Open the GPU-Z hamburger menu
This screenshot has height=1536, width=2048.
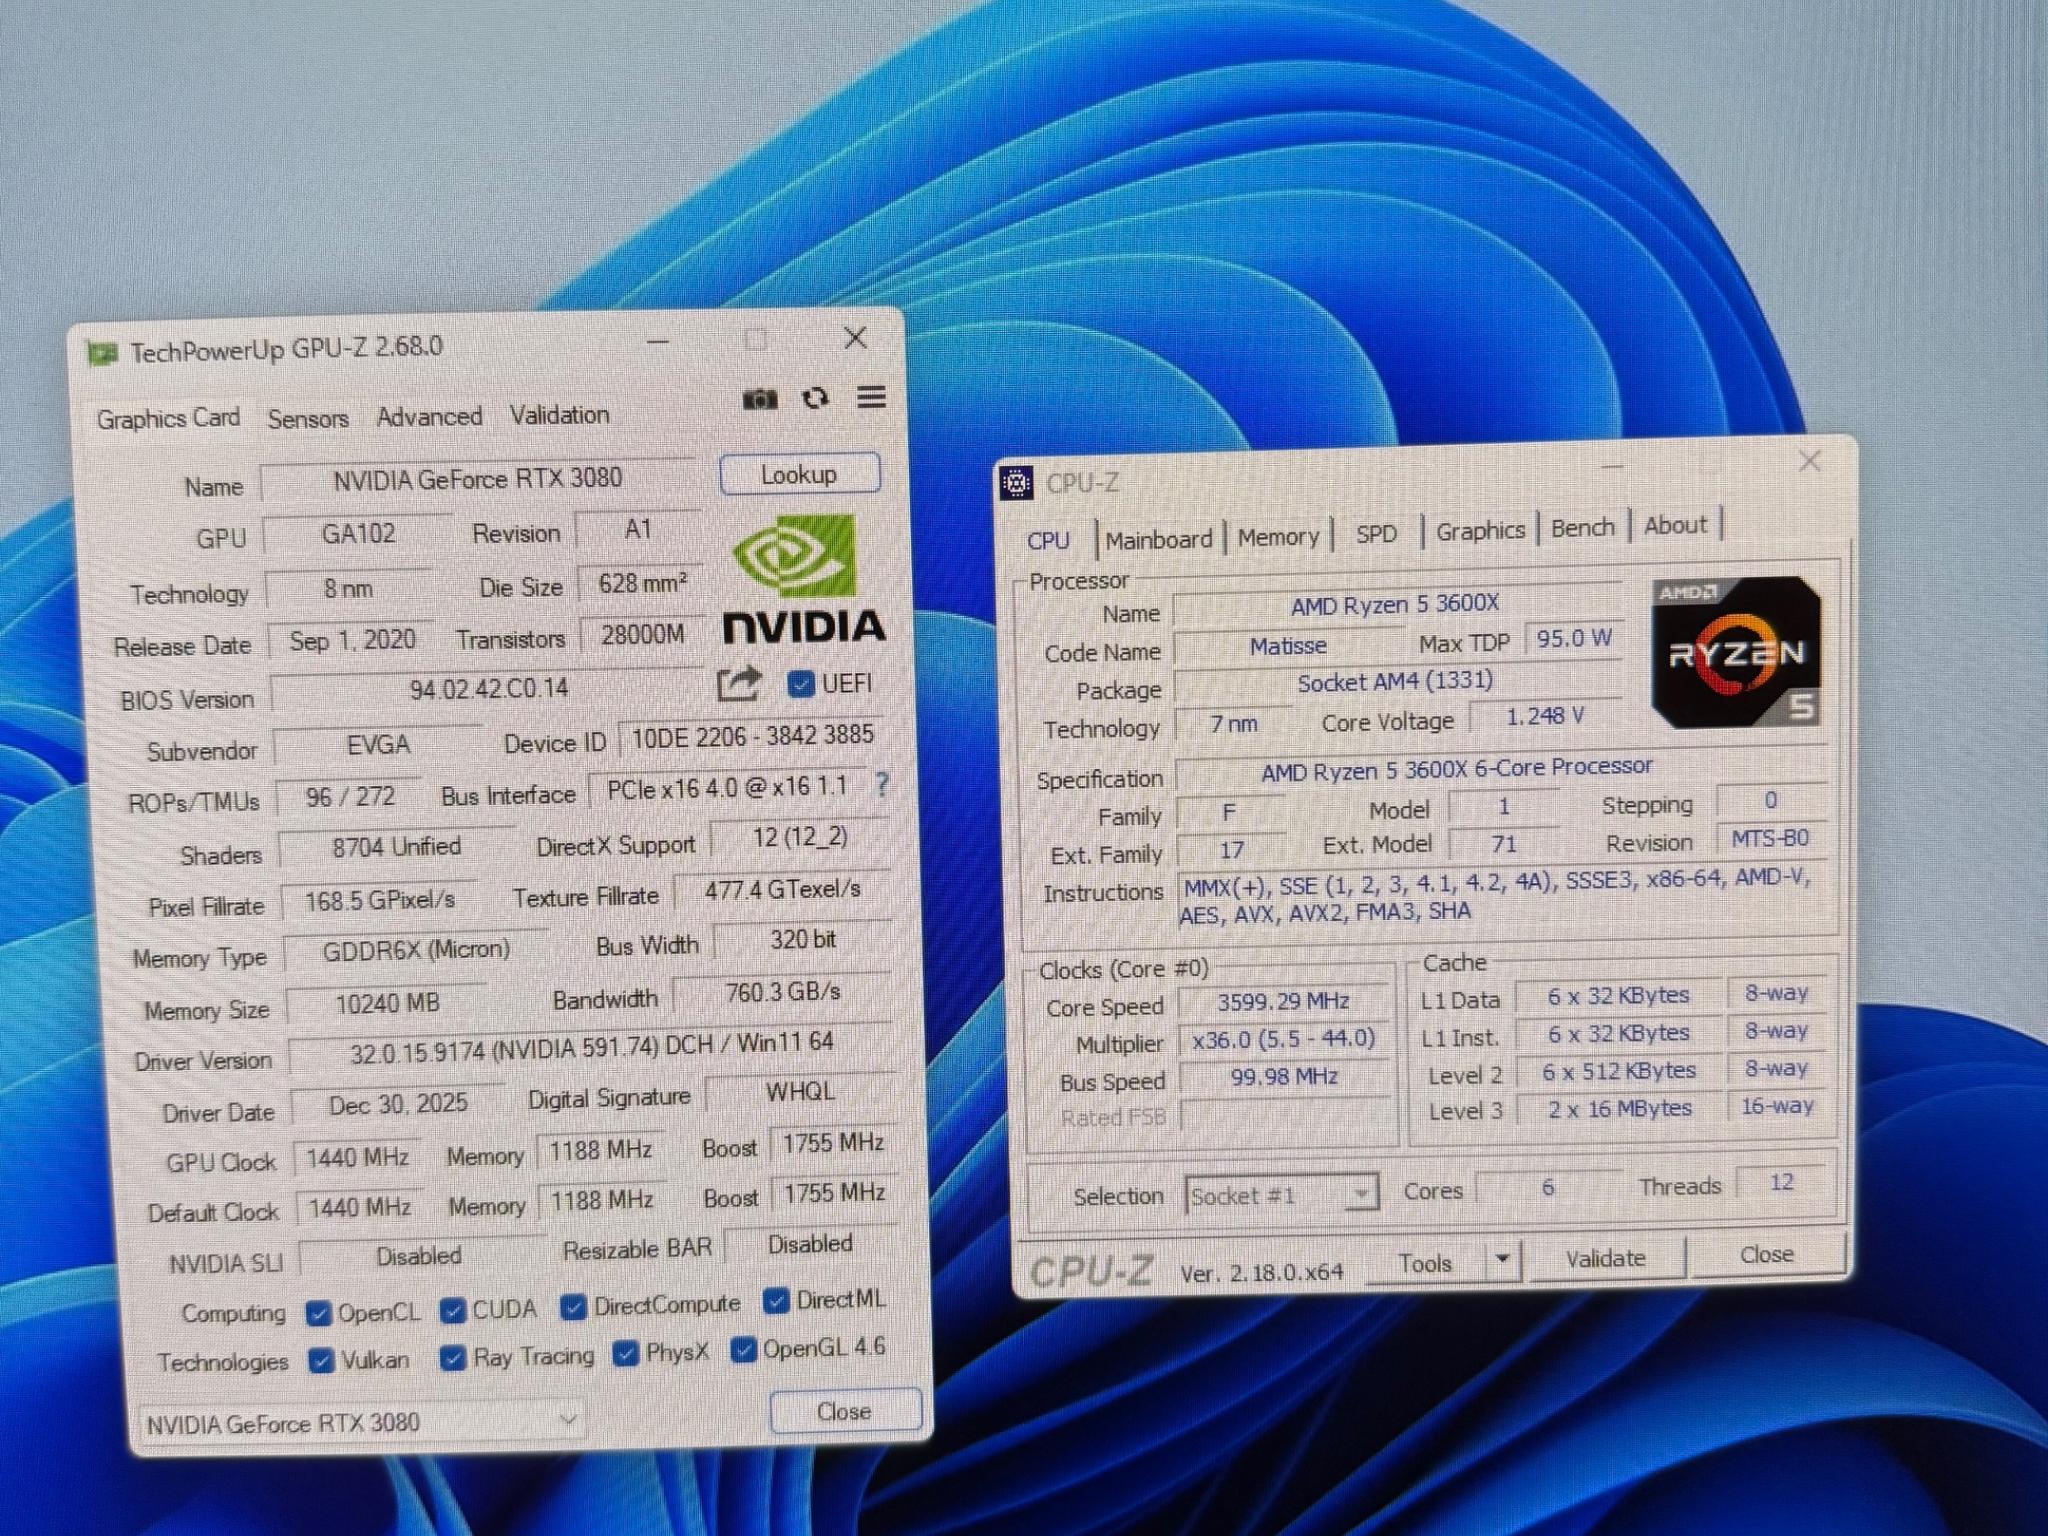872,397
